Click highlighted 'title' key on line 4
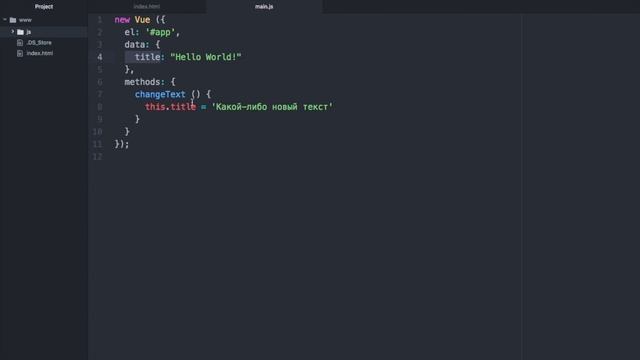Viewport: 640px width, 360px height. (x=147, y=57)
